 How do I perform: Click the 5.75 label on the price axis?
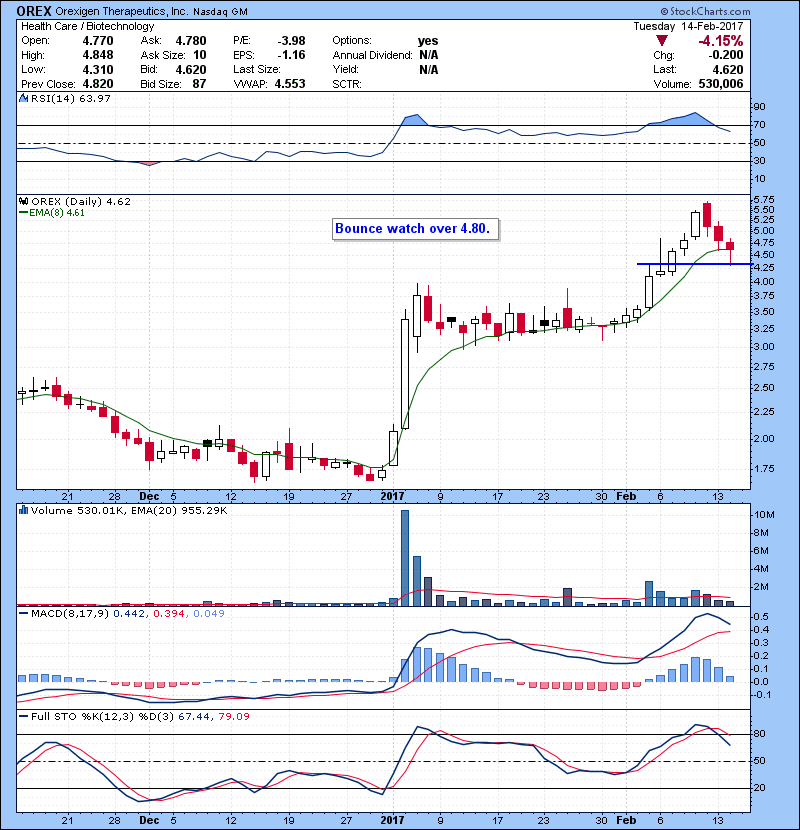coord(763,200)
